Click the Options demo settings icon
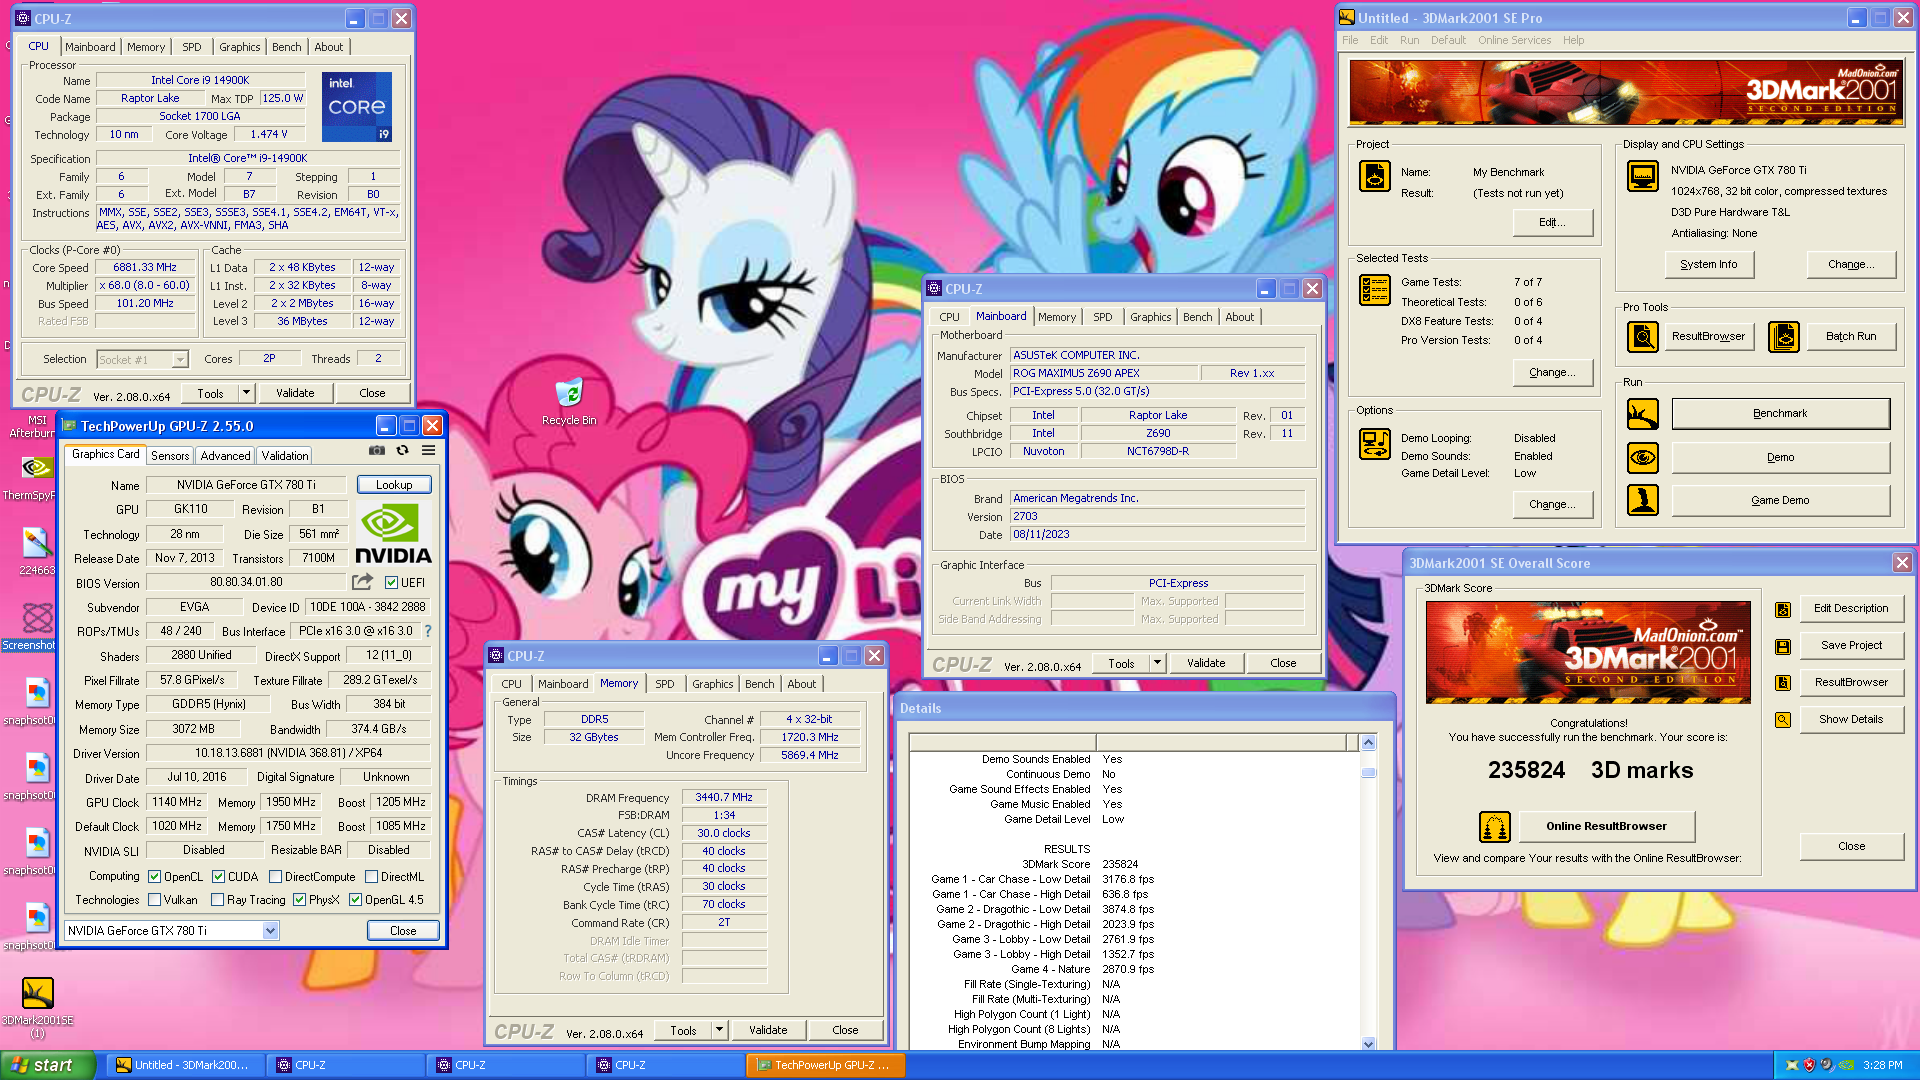1920x1080 pixels. click(1375, 444)
